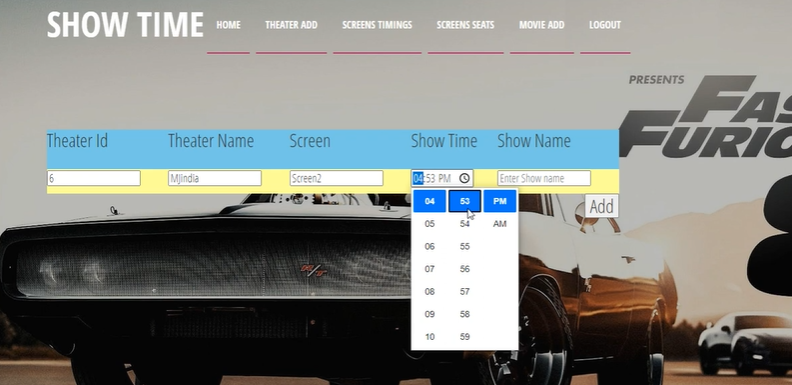Screen dimensions: 792x385
Task: Pick hour 10 in time picker
Action: click(x=429, y=337)
